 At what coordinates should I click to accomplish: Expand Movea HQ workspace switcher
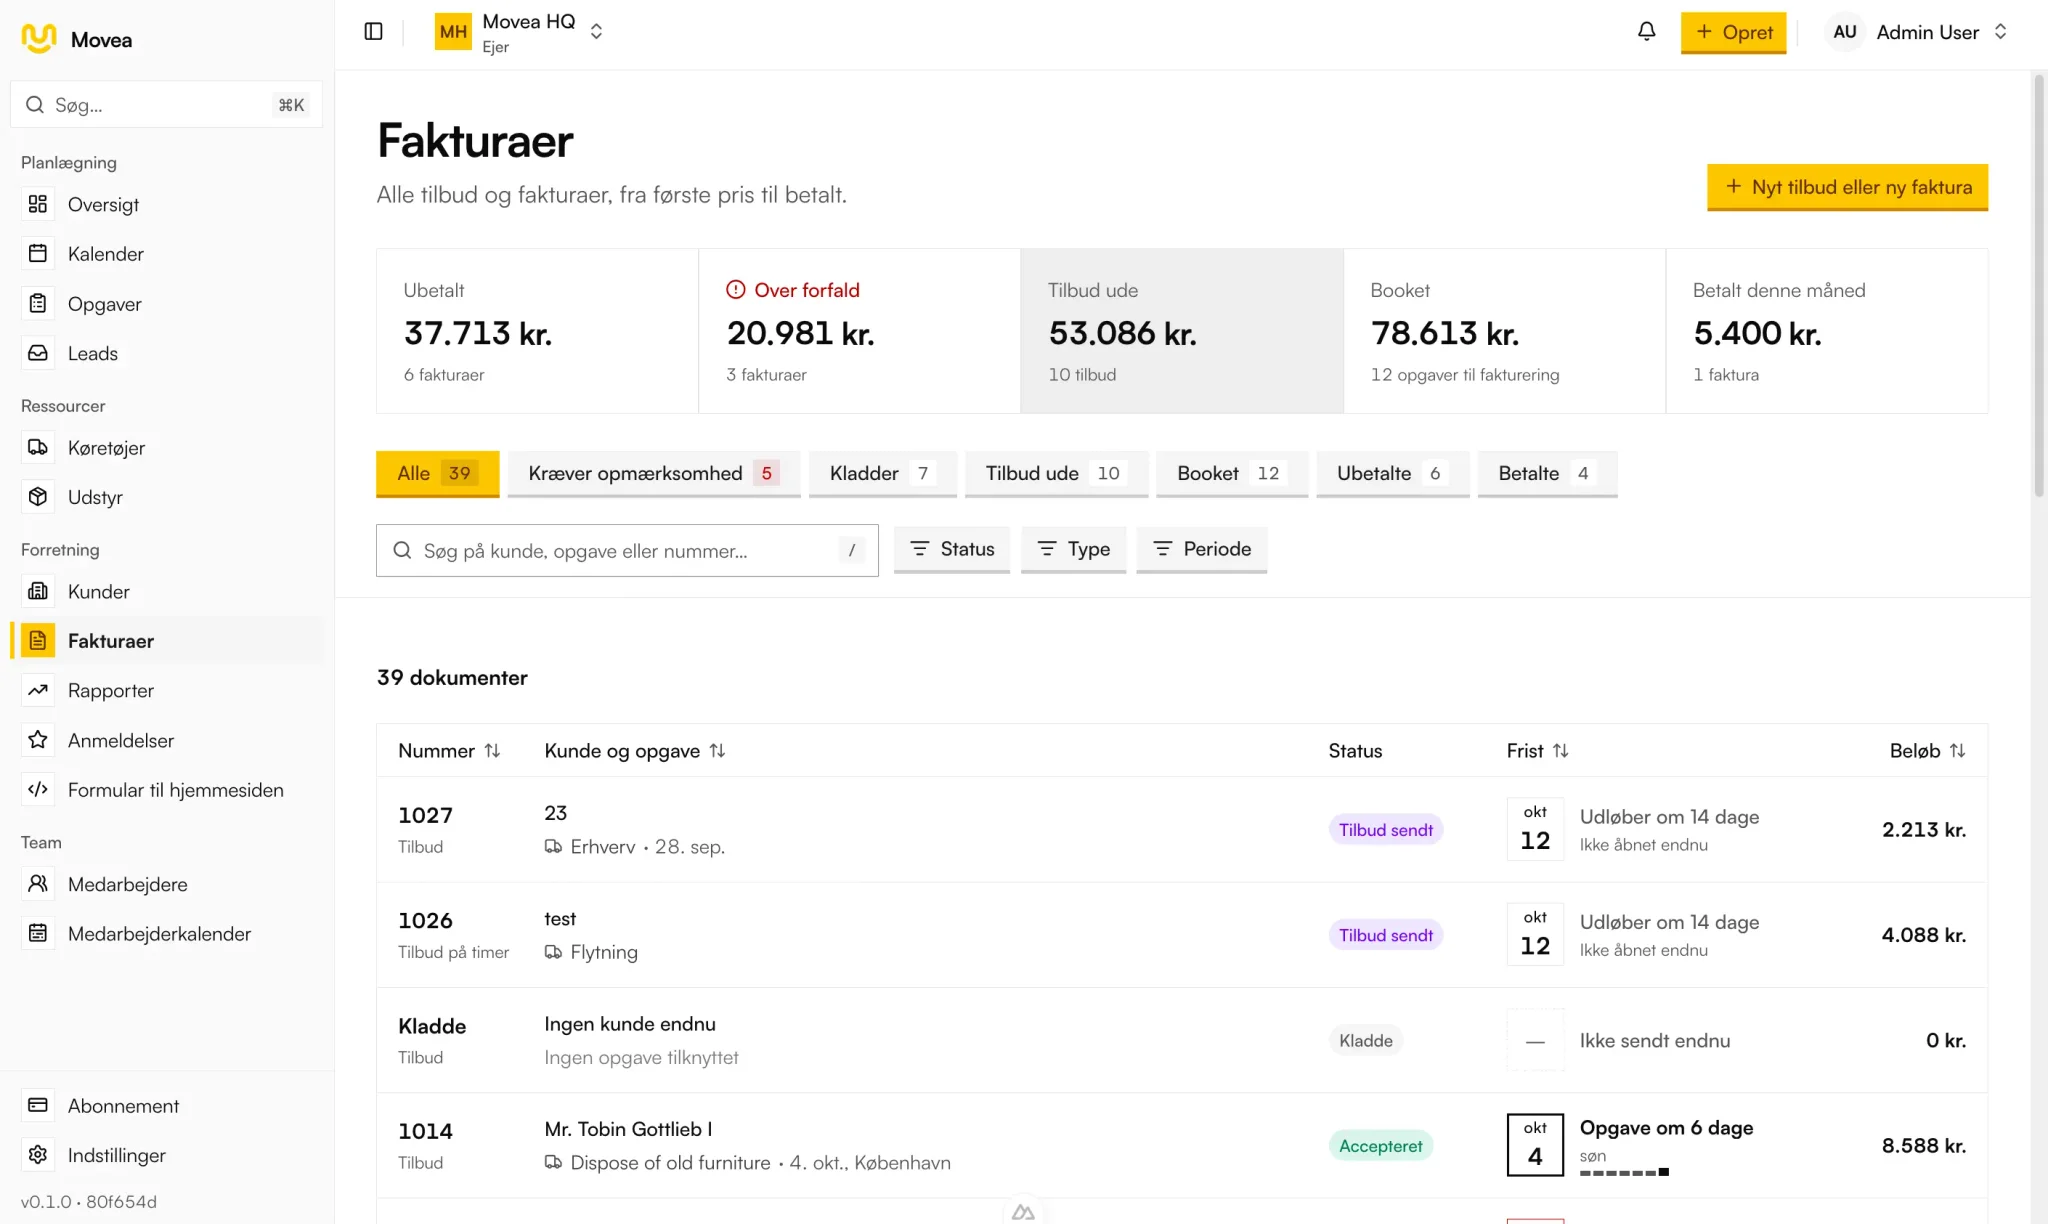pyautogui.click(x=520, y=33)
